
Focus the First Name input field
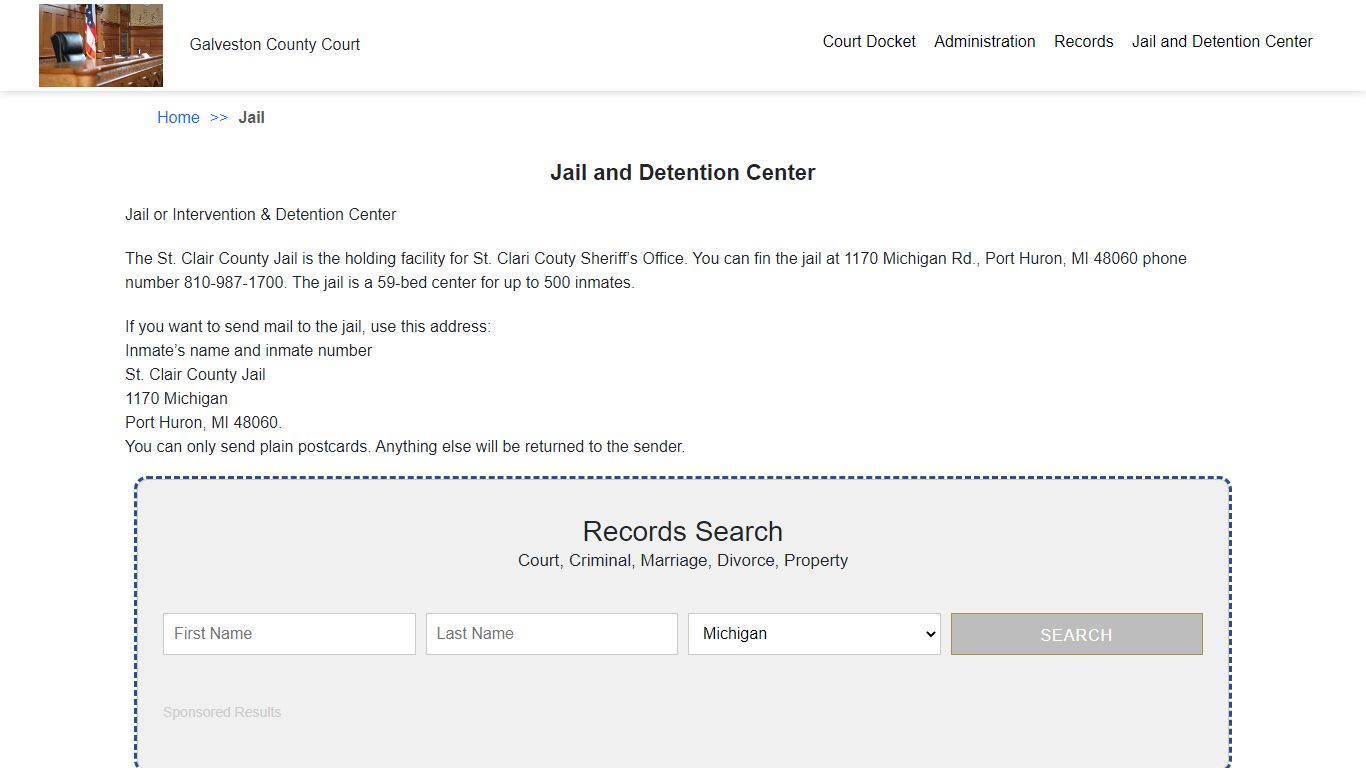tap(289, 634)
